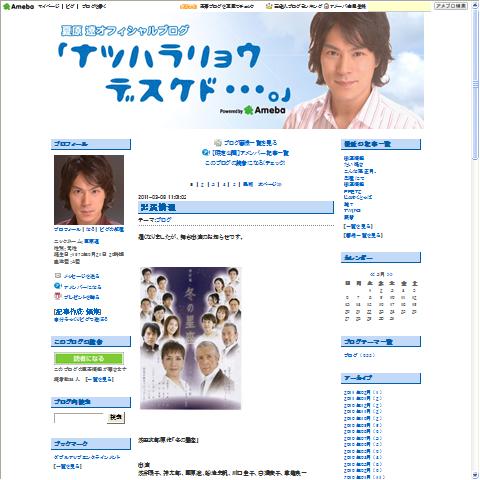This screenshot has width=480, height=480.
Task: Click the orange badge in the top bar
Action: click(x=189, y=6)
